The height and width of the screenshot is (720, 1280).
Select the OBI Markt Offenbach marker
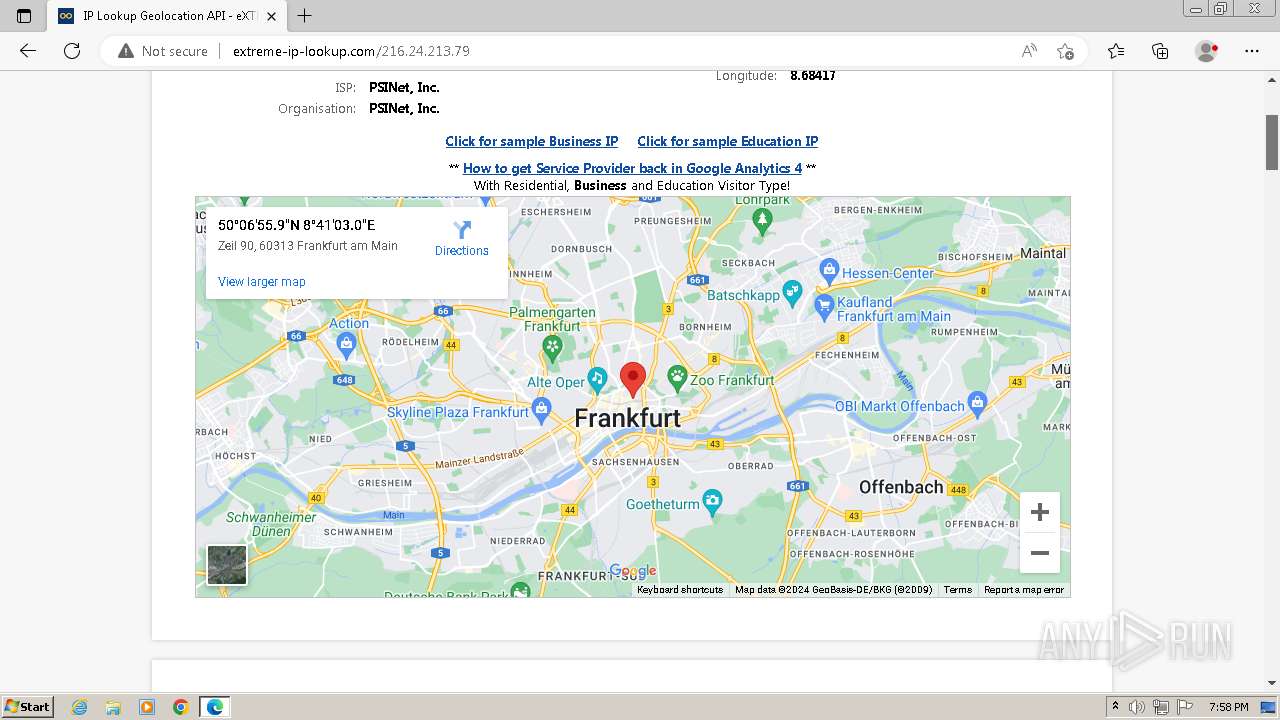pyautogui.click(x=977, y=403)
